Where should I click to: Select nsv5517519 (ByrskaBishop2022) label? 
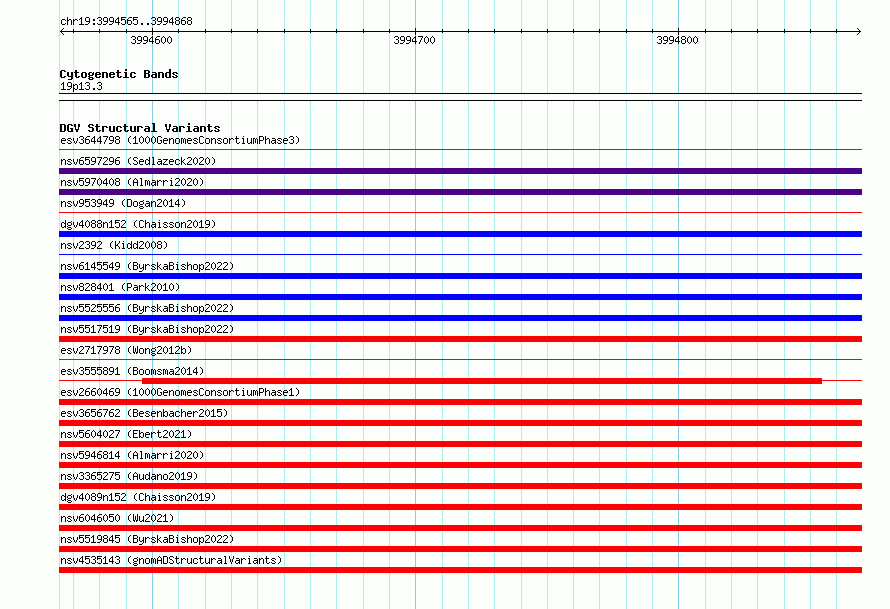coord(147,329)
